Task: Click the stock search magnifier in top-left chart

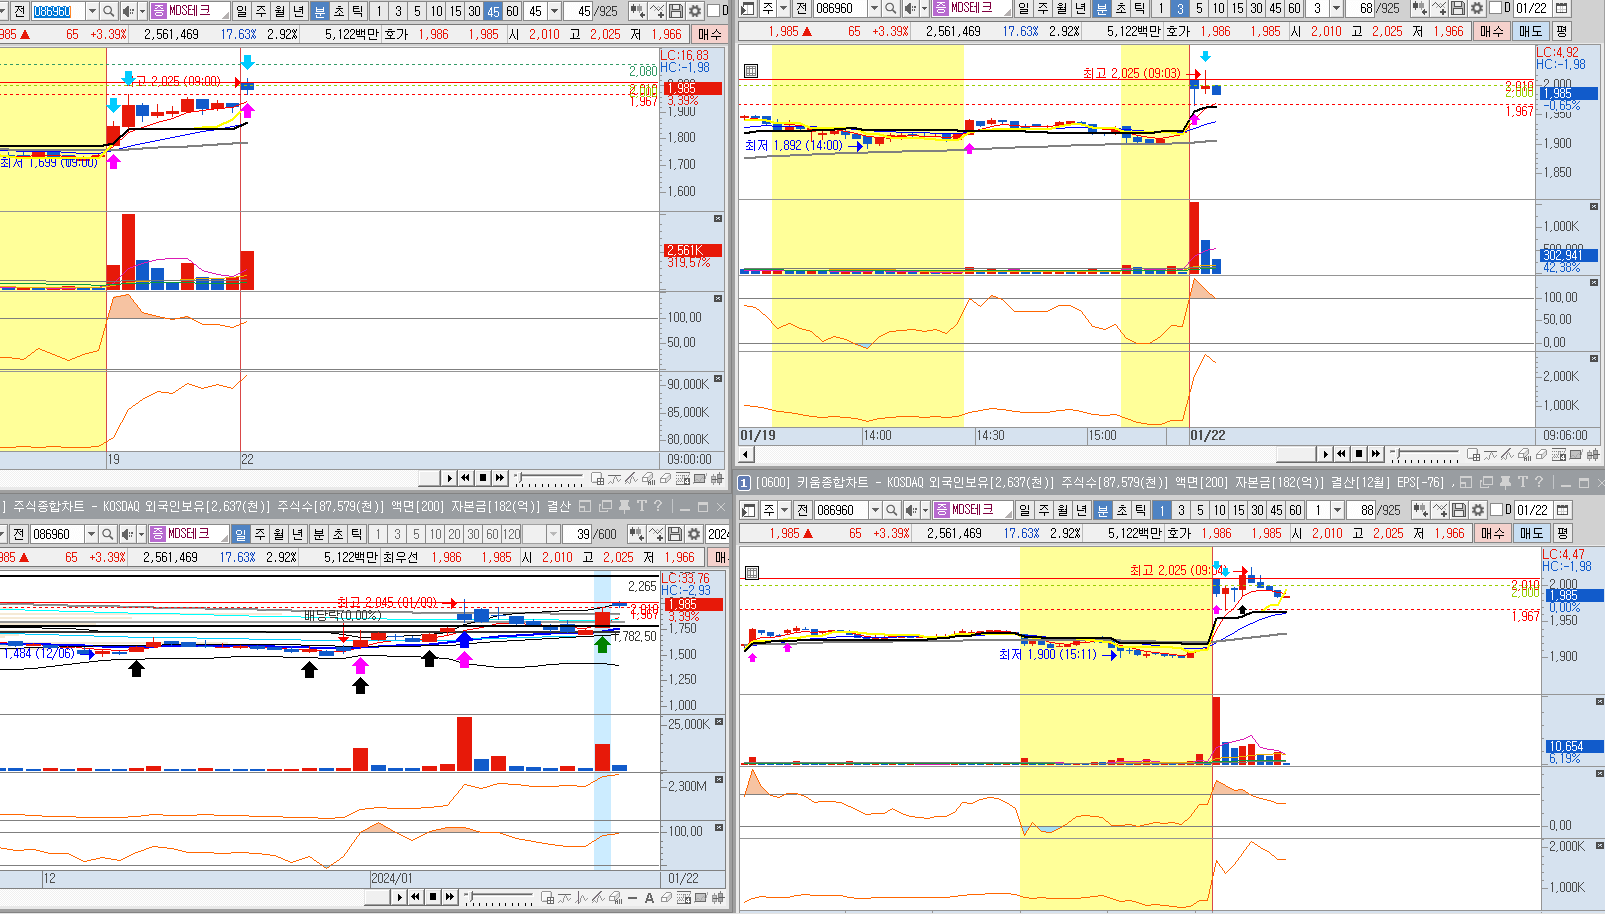Action: coord(109,11)
